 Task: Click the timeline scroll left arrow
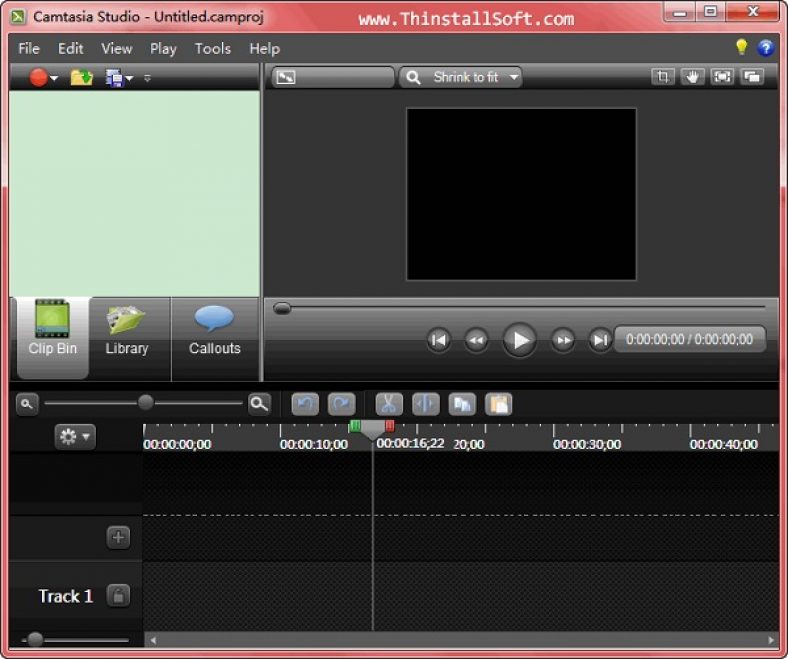point(153,640)
